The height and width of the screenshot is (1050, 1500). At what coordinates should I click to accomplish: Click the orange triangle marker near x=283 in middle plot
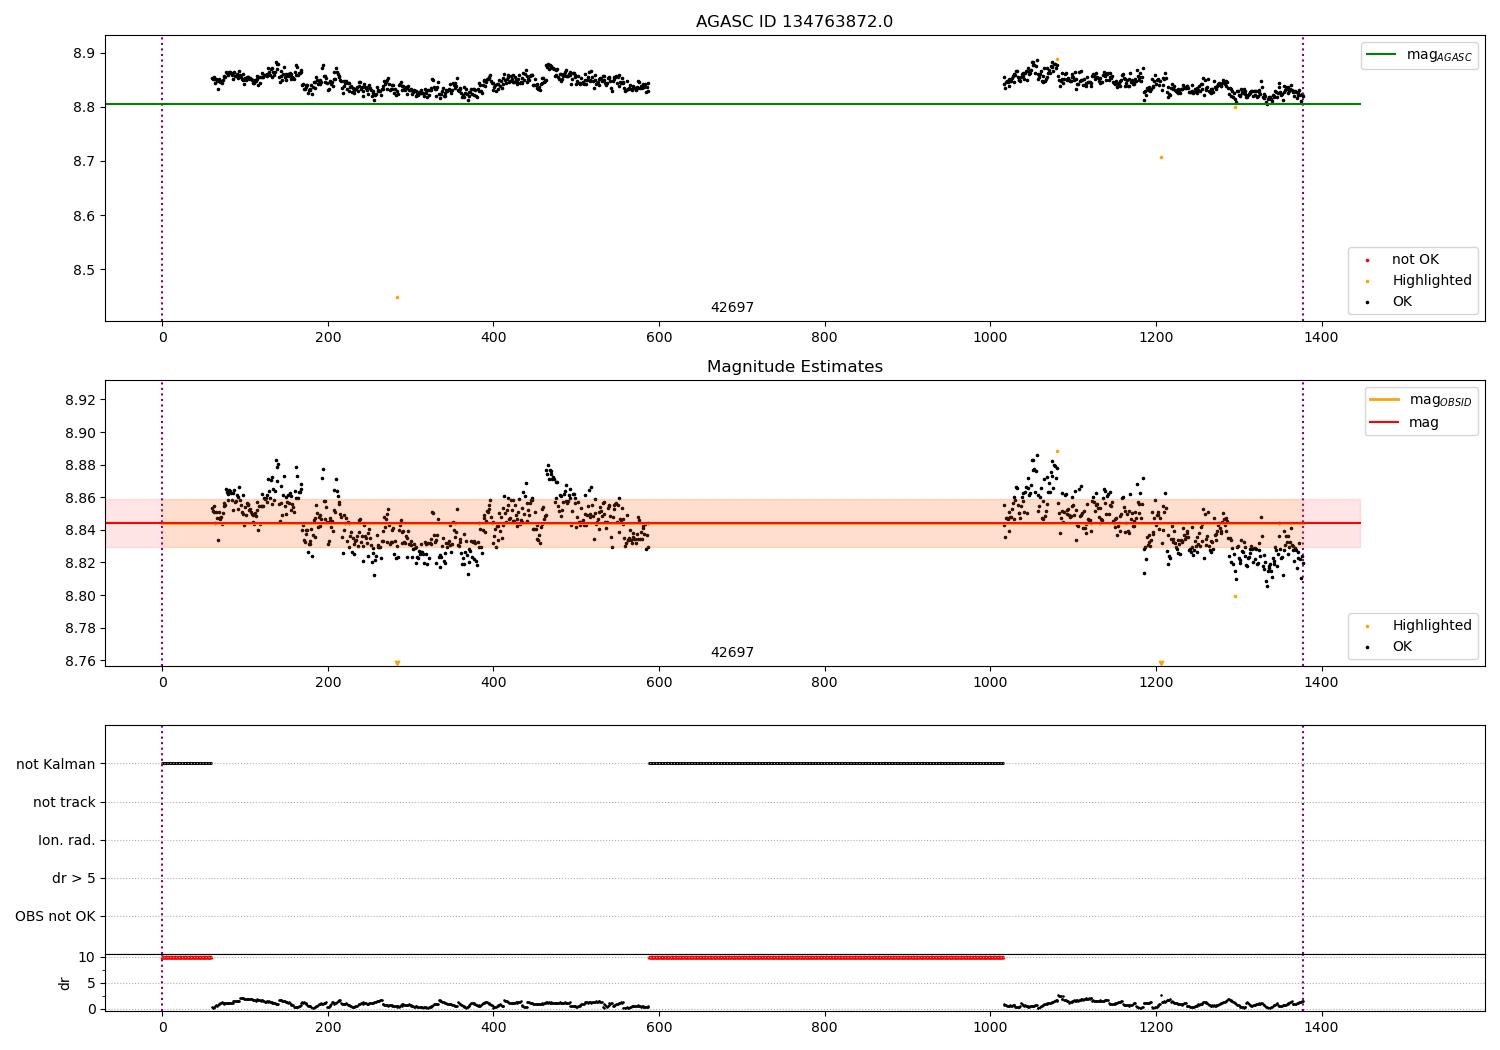(x=397, y=663)
